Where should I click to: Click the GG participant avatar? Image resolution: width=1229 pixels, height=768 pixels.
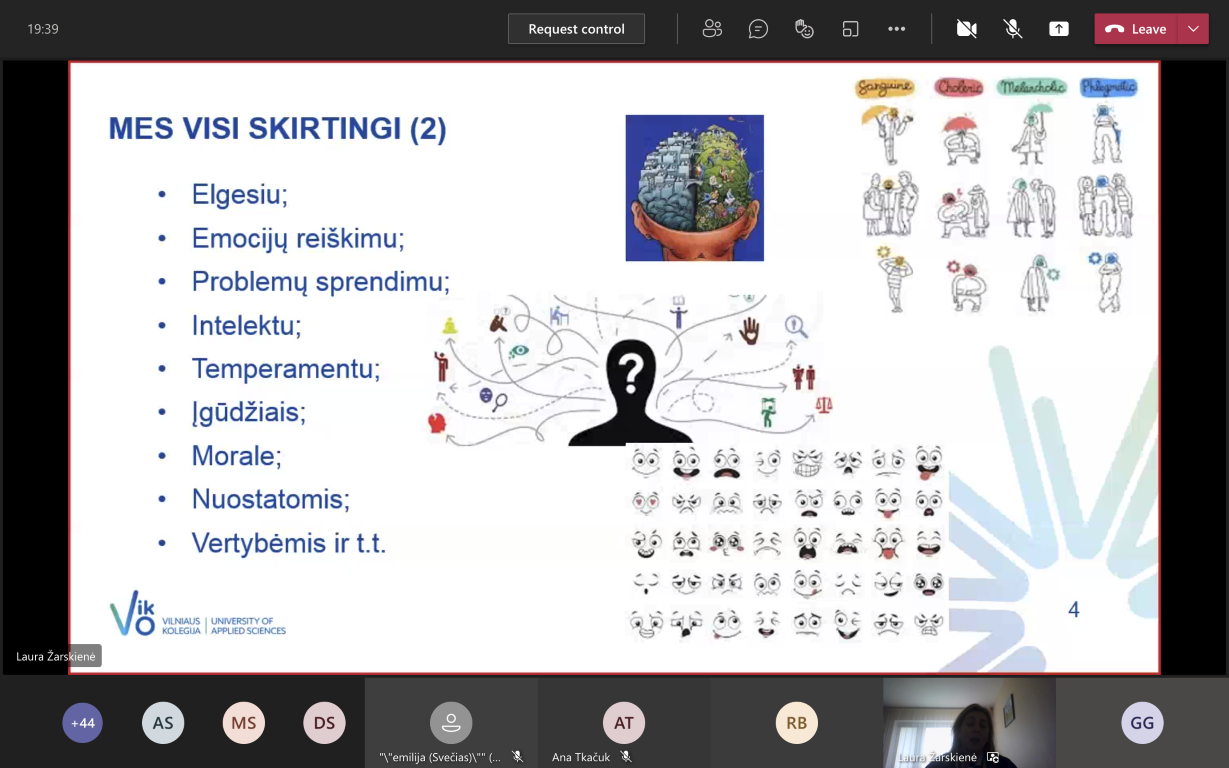point(1142,723)
